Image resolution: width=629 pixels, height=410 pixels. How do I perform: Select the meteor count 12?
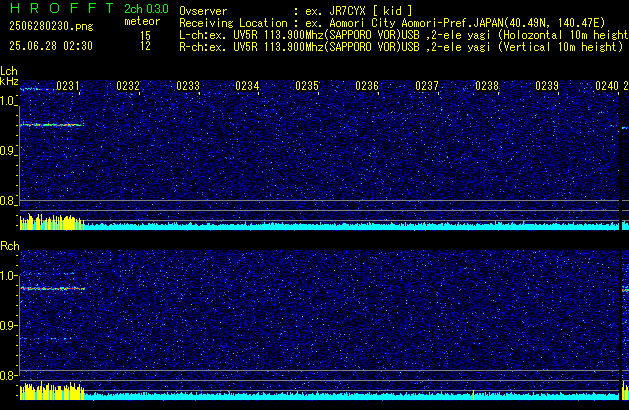[145, 46]
